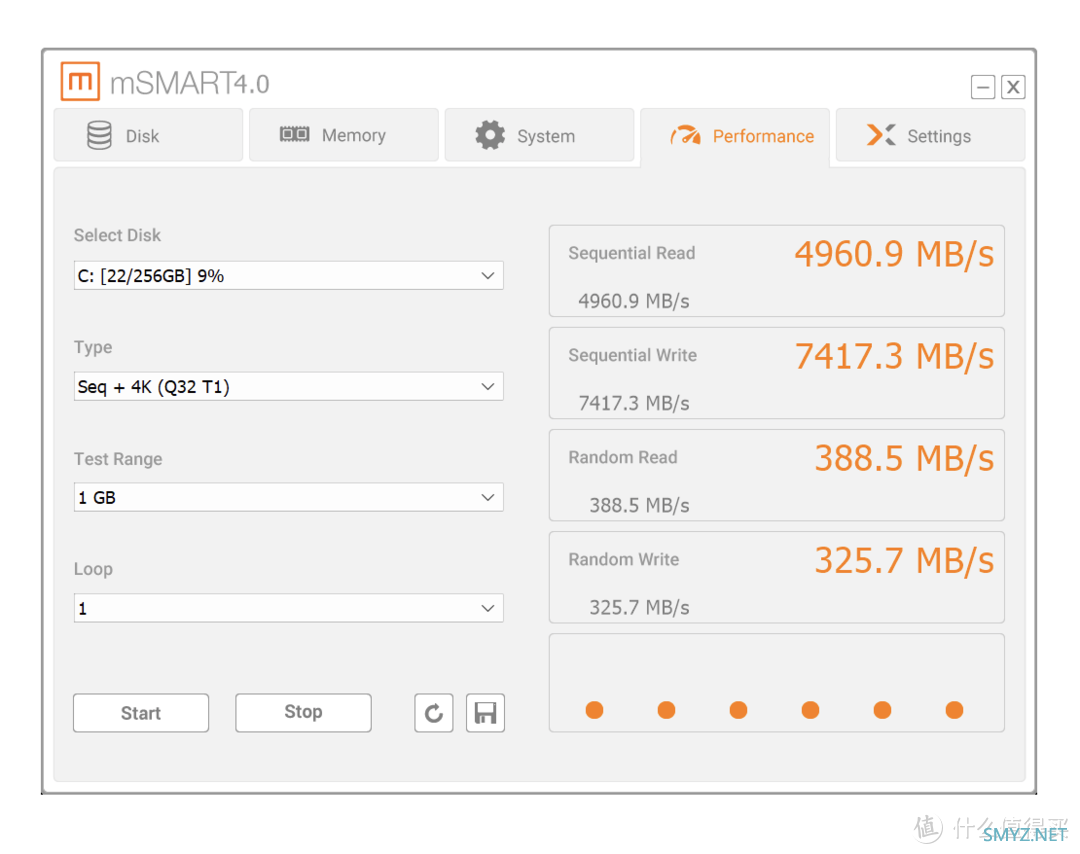Expand the Loop count dropdown
Image resolution: width=1080 pixels, height=854 pixels.
[x=288, y=608]
